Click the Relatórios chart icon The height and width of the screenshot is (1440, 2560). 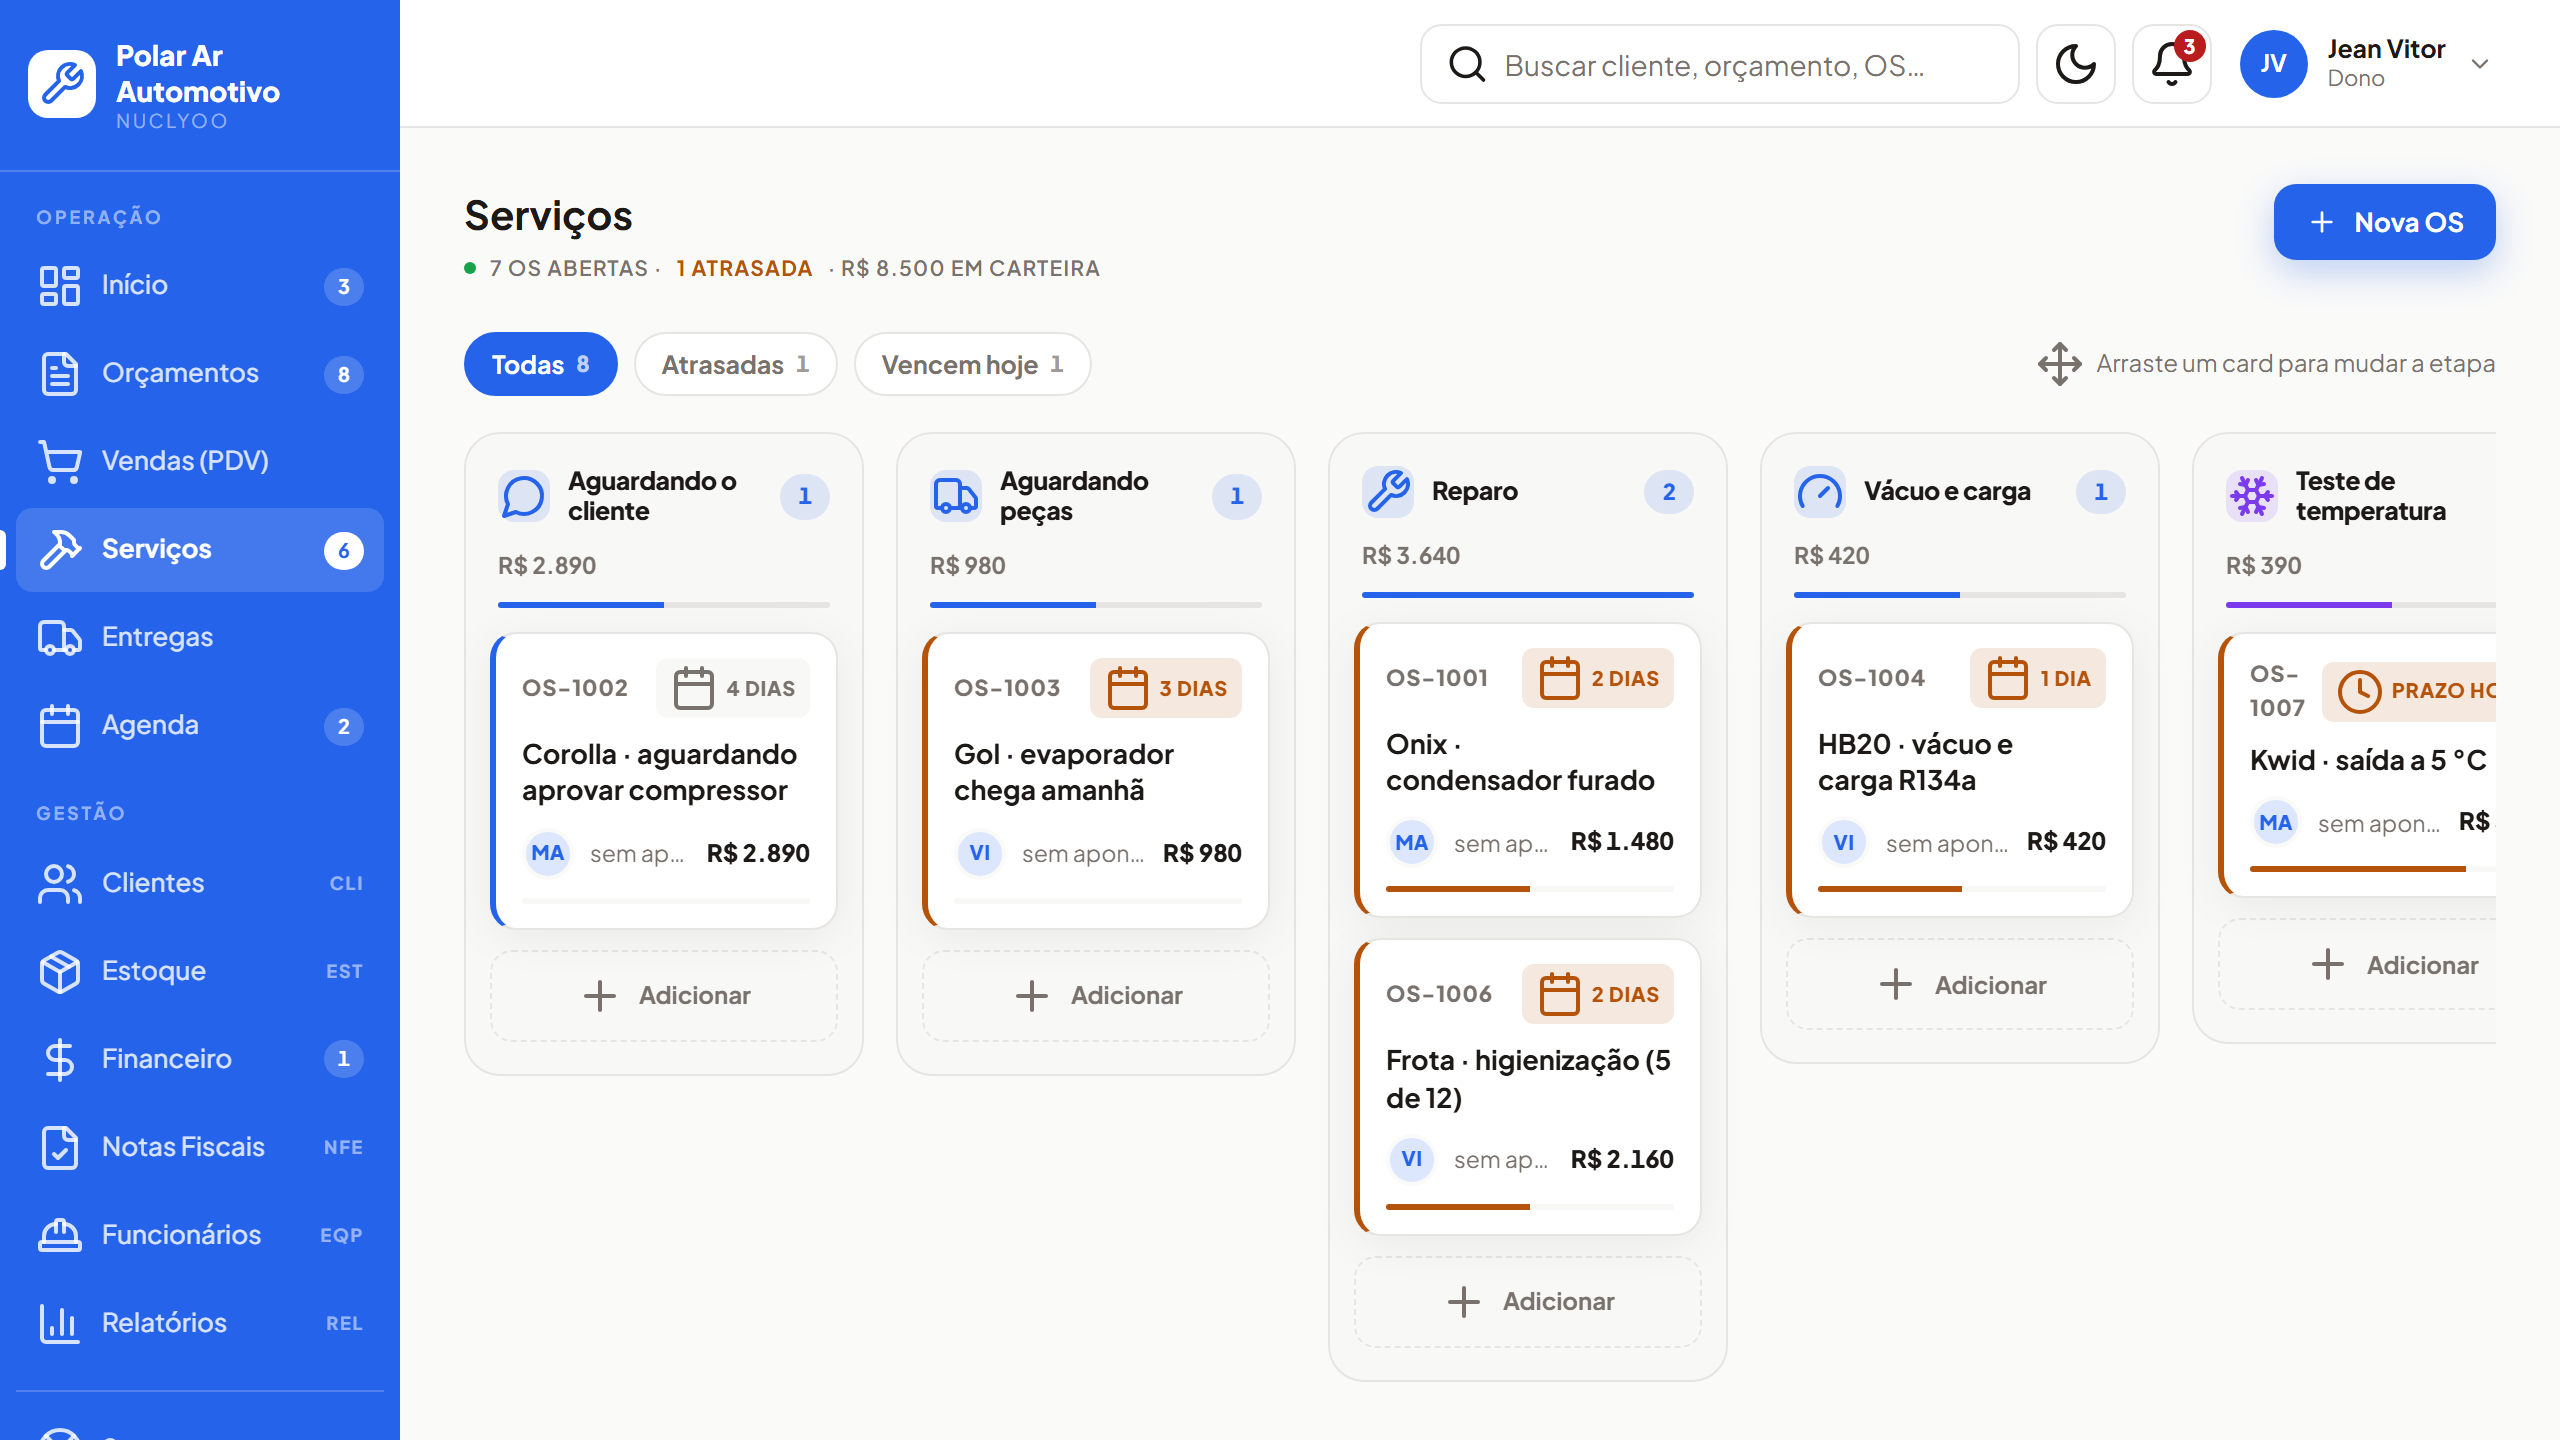pos(60,1323)
